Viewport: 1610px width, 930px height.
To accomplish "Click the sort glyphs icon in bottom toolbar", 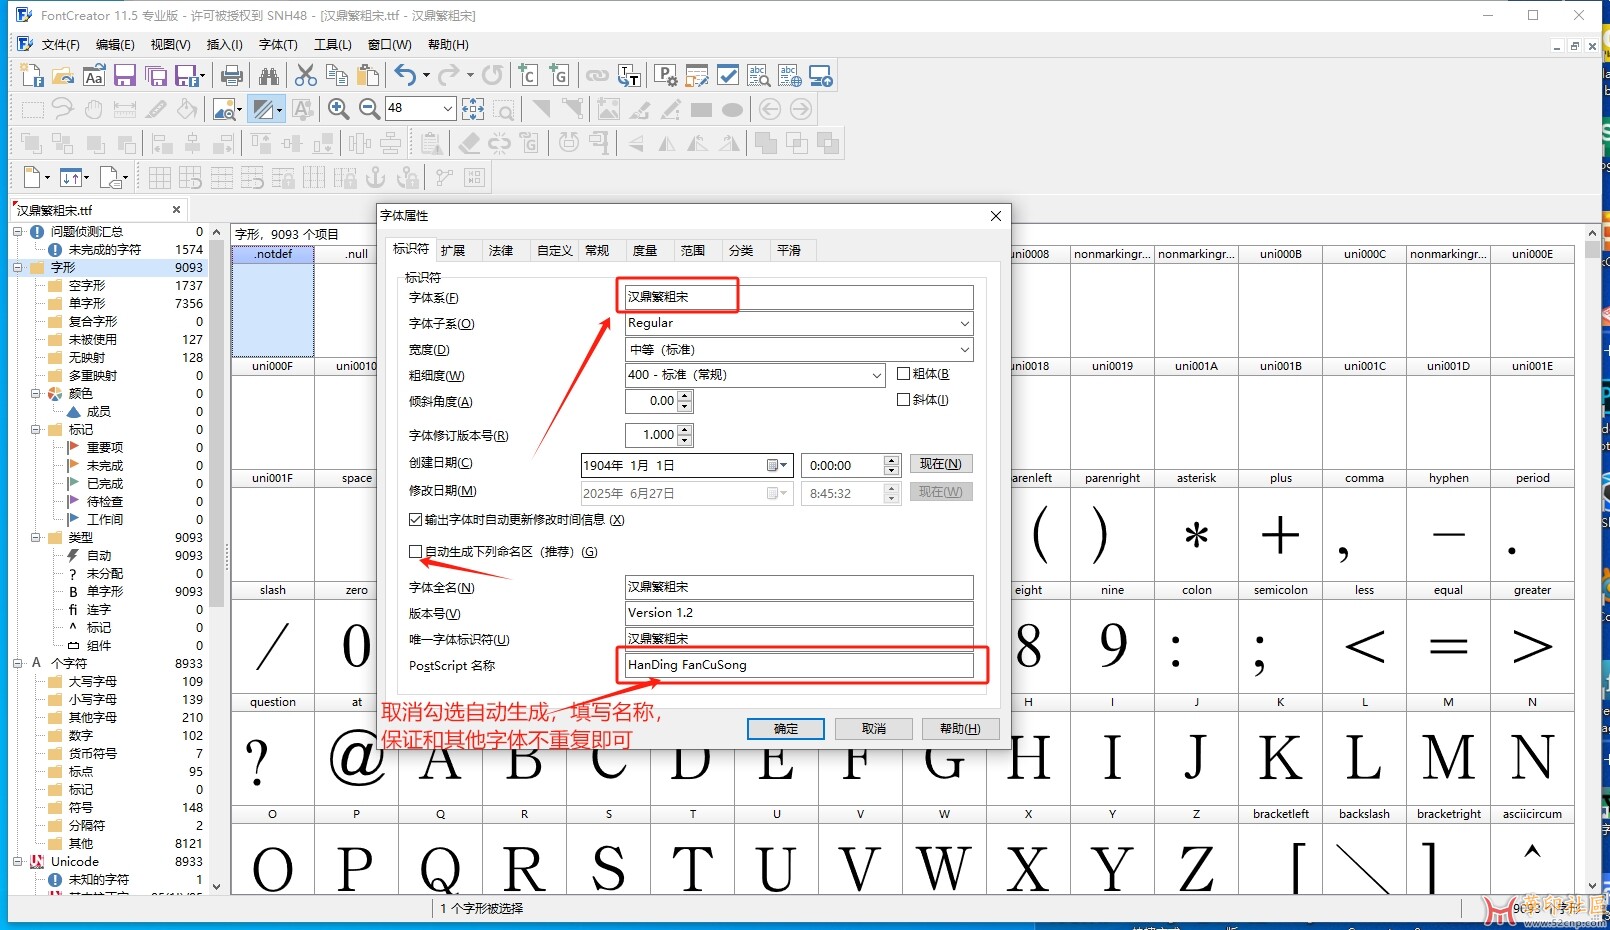I will [x=71, y=178].
